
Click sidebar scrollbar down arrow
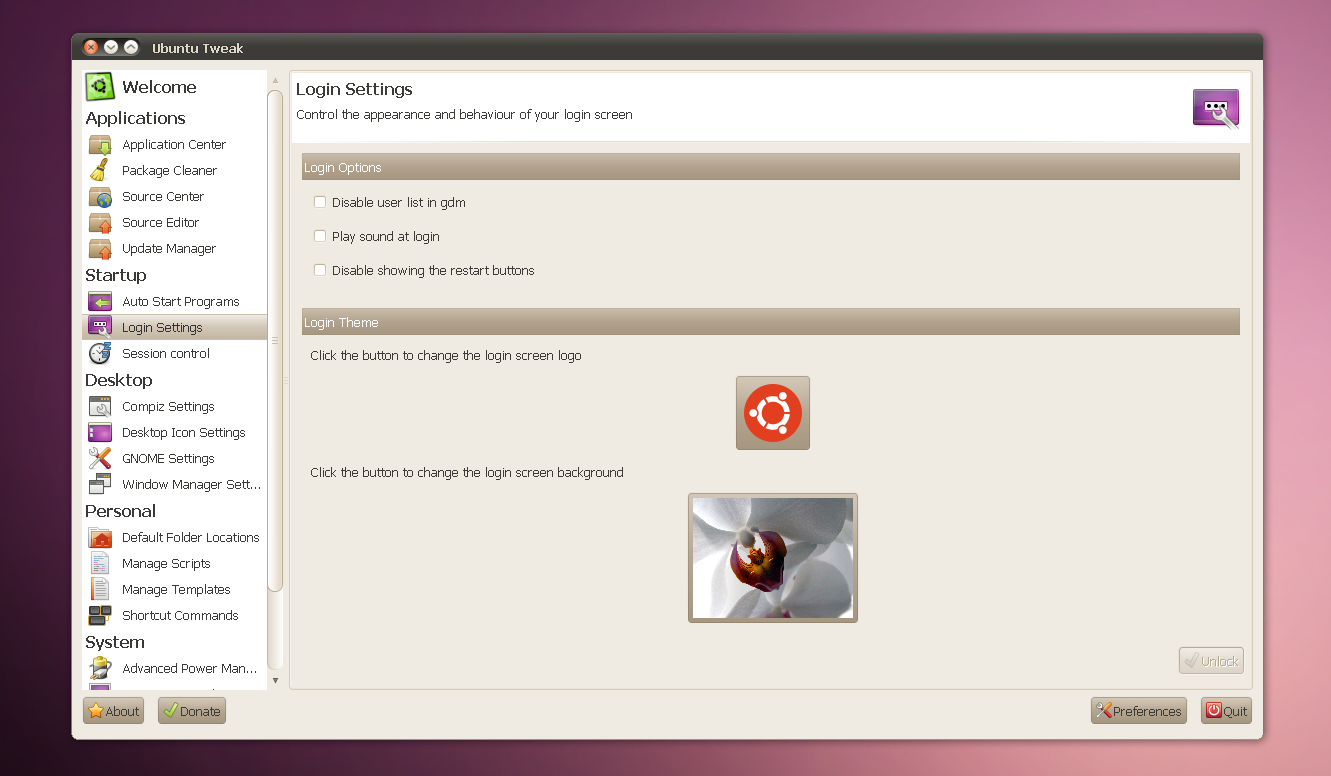point(275,680)
